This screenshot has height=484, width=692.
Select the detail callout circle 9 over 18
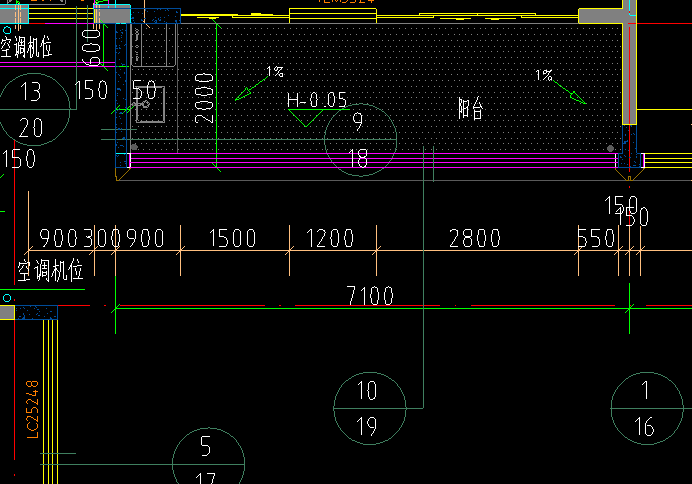tap(360, 140)
